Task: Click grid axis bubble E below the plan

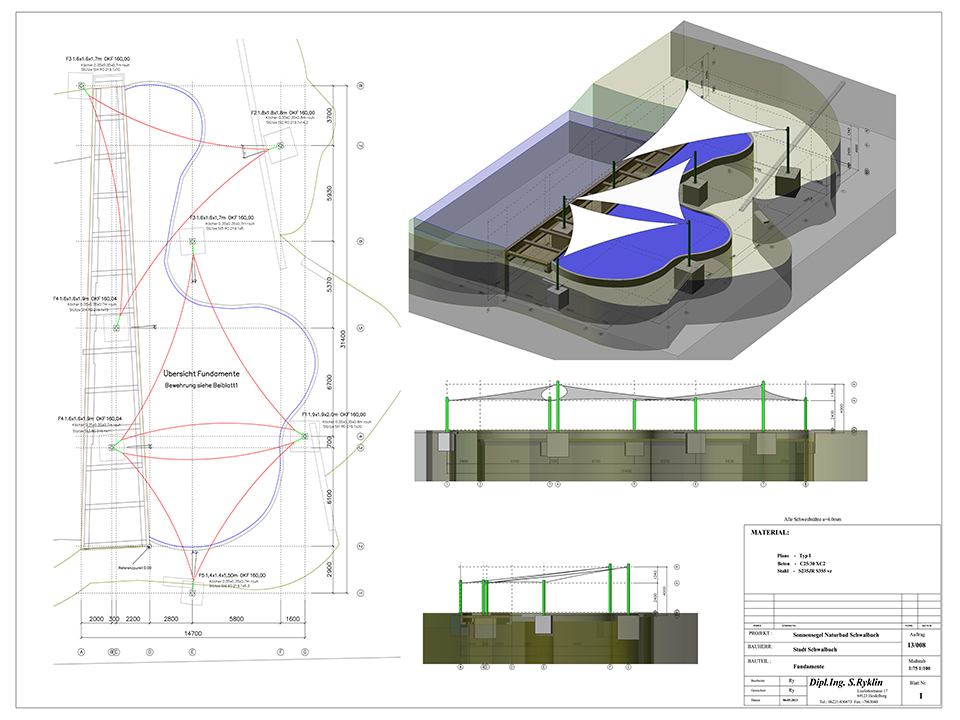Action: coord(192,652)
